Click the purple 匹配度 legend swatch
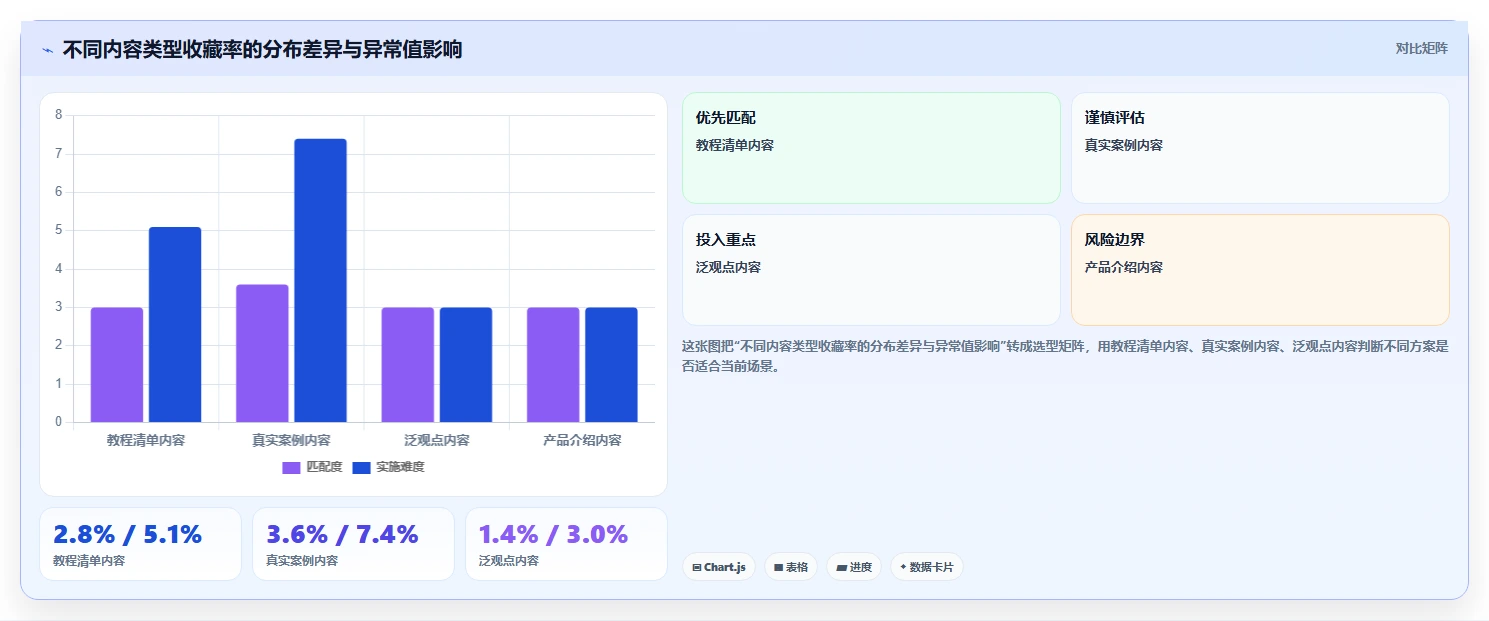1489x621 pixels. pyautogui.click(x=291, y=468)
